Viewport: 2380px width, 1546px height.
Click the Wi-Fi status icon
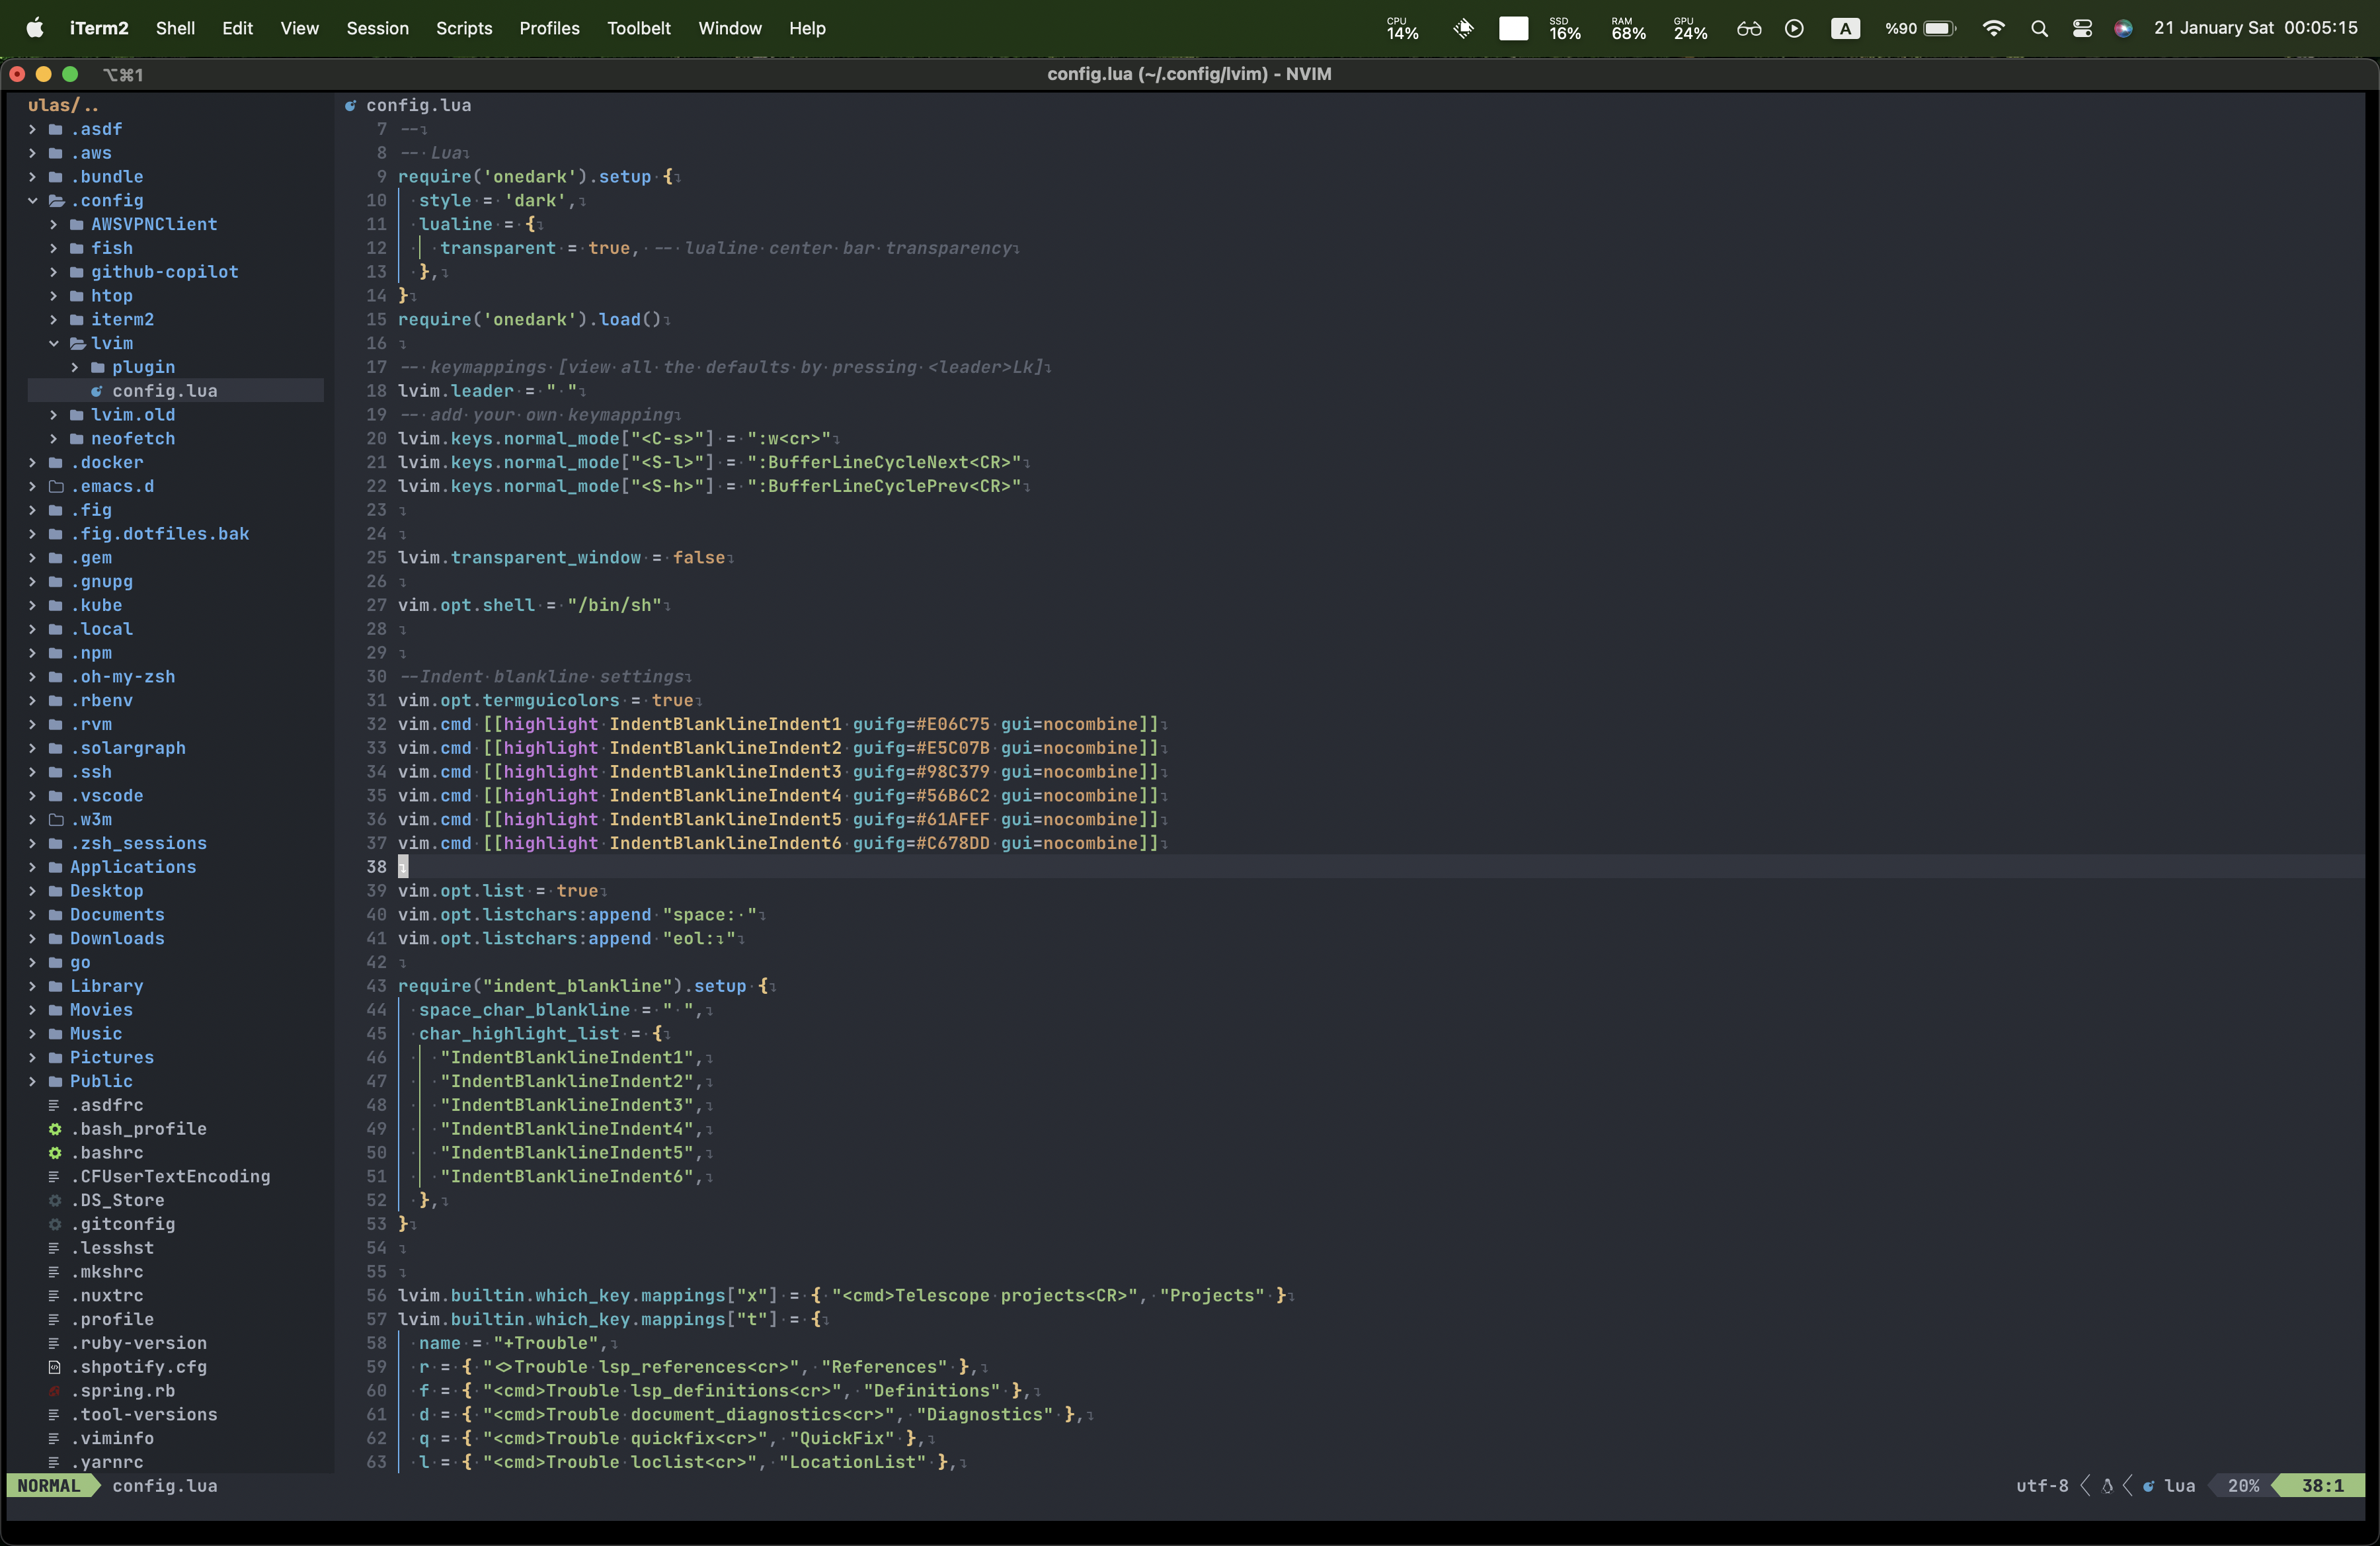coord(1993,28)
